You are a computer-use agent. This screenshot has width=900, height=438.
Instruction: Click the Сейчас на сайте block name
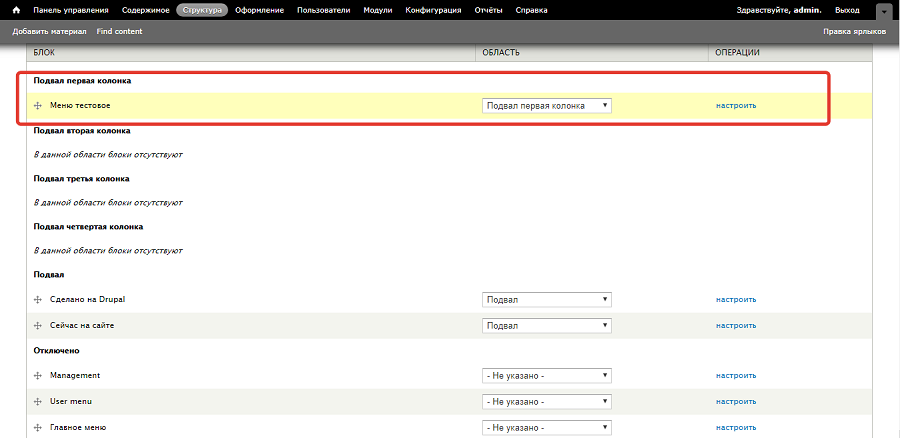[x=82, y=325]
